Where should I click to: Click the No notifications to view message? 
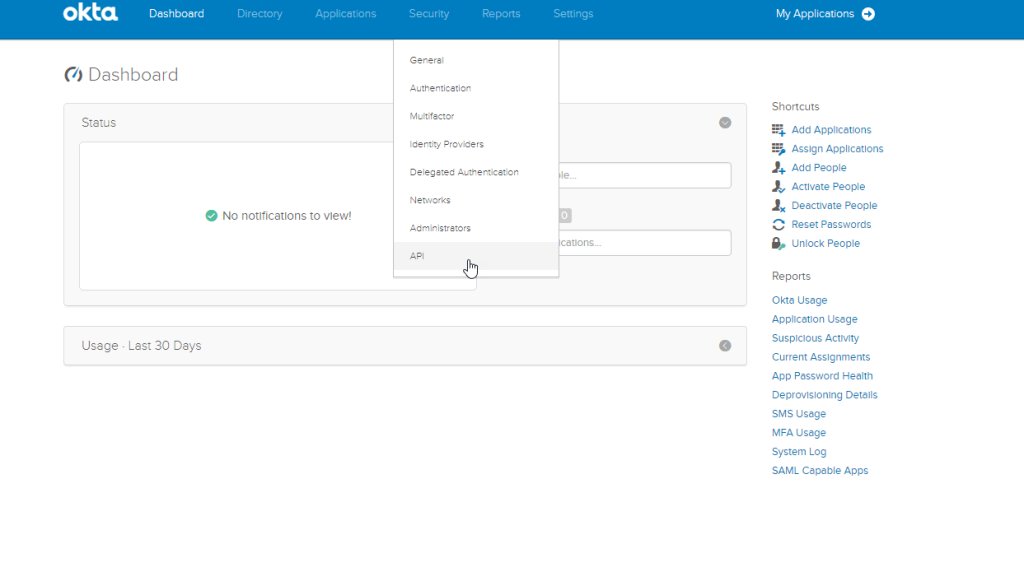(x=287, y=215)
